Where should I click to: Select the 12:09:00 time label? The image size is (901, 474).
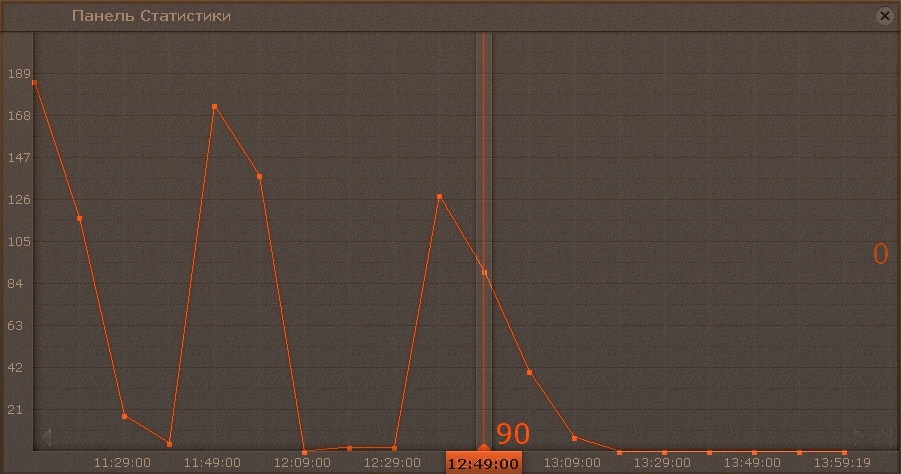(x=302, y=463)
